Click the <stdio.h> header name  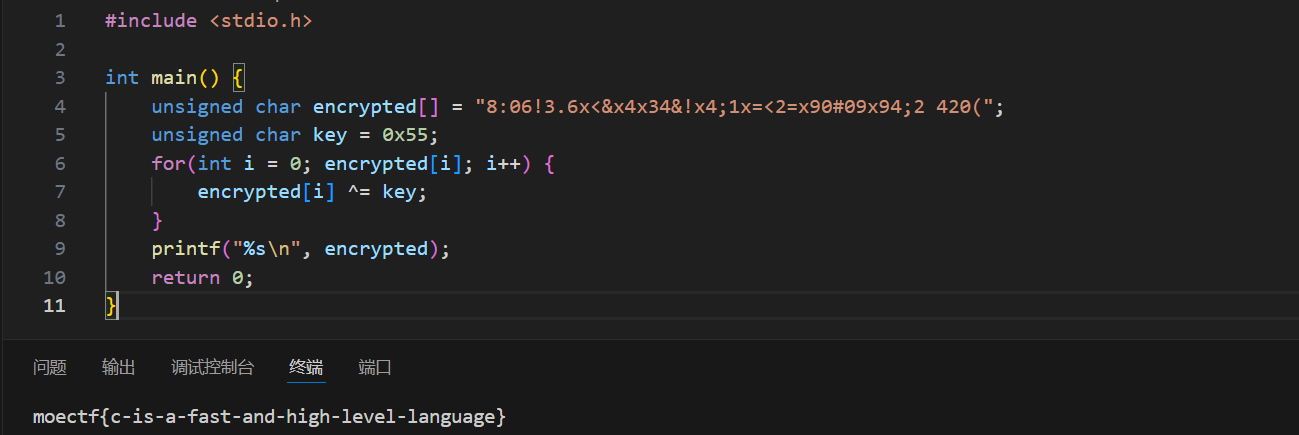coord(261,20)
